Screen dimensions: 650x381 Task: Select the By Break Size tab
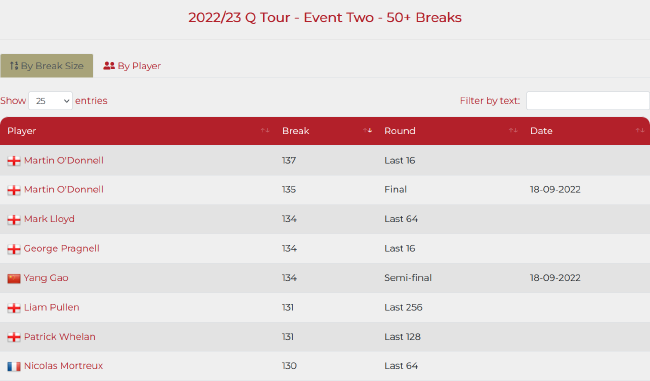tap(47, 66)
